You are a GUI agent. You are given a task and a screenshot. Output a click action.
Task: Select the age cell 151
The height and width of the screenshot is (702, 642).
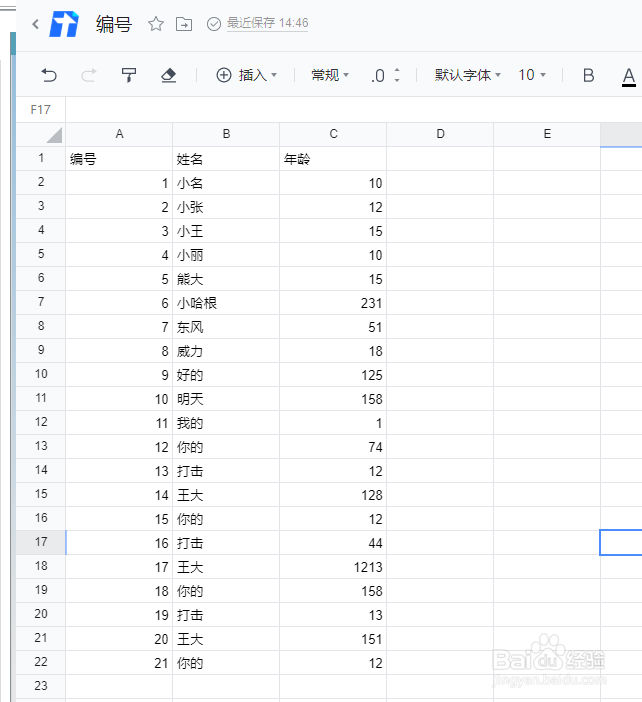pyautogui.click(x=333, y=639)
